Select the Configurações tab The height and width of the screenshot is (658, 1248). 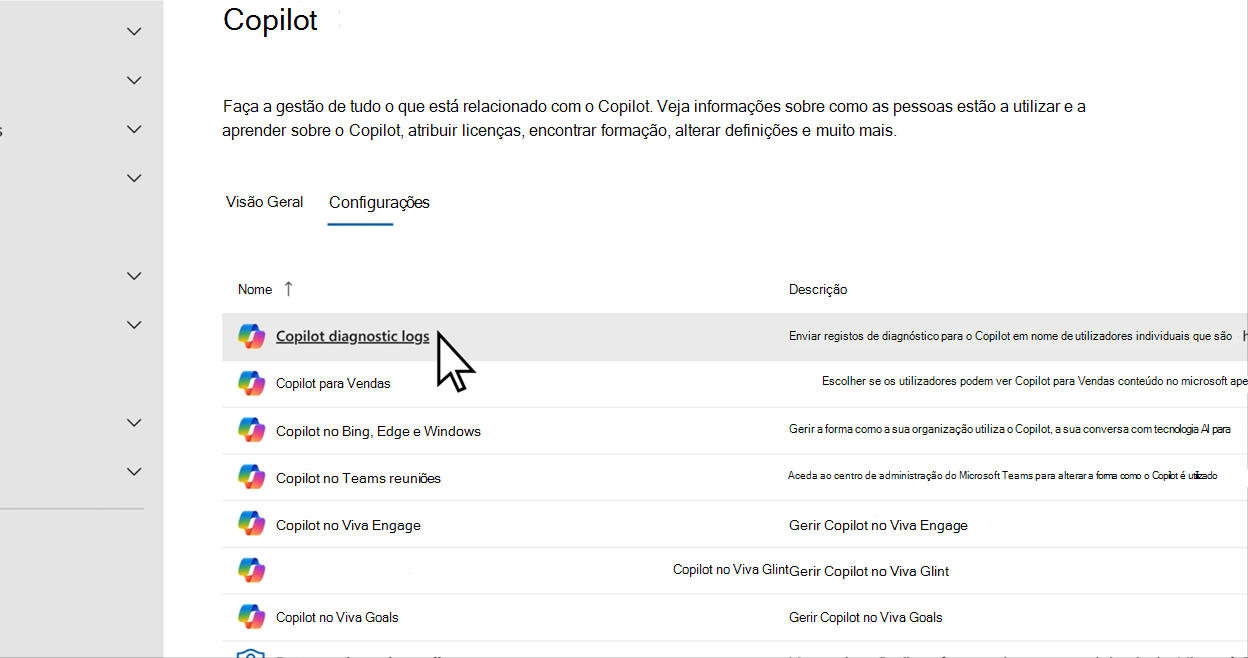[x=379, y=202]
